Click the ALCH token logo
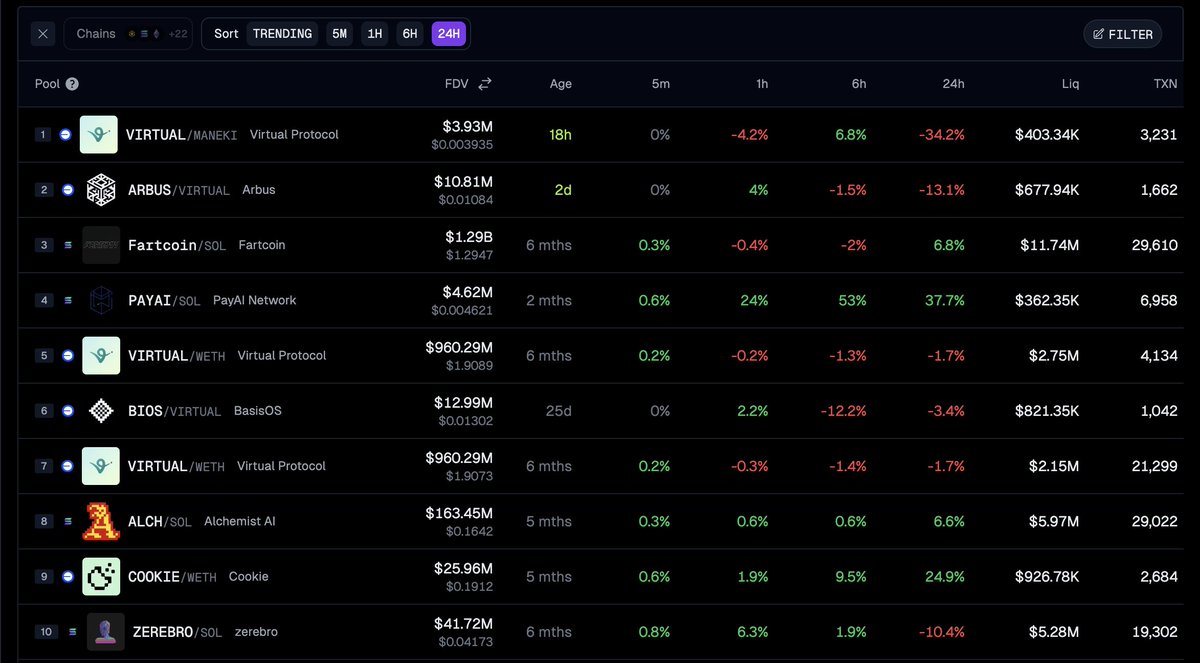 pos(101,521)
